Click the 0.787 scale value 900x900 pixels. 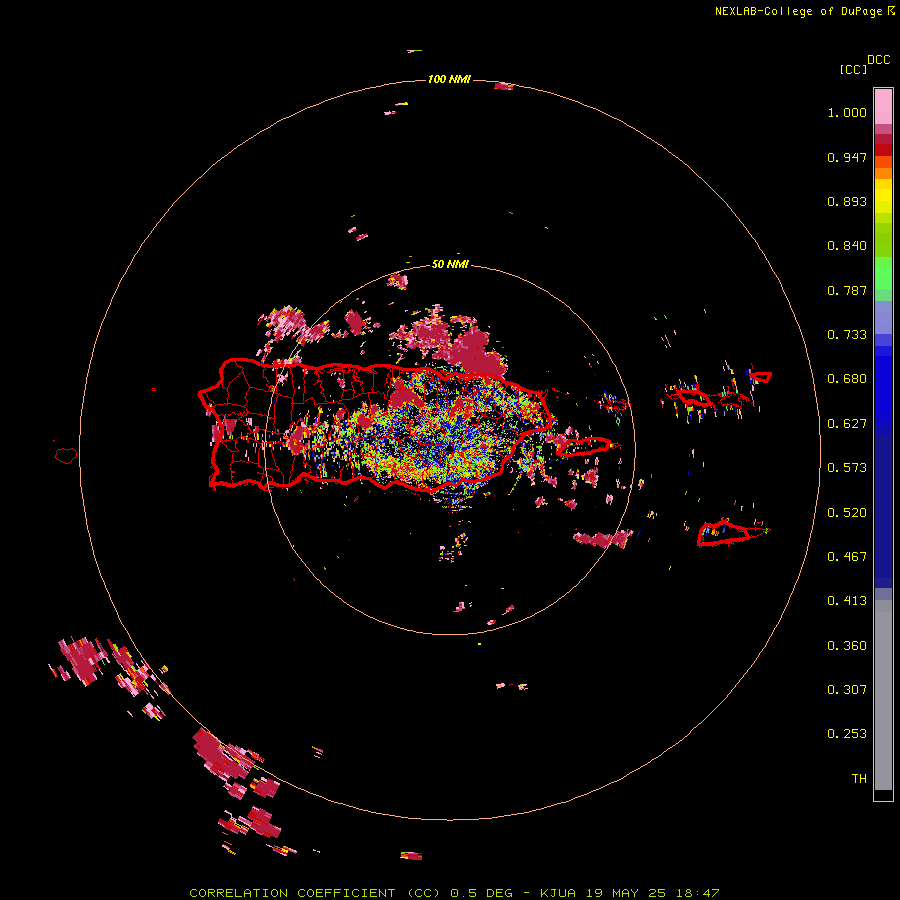(847, 290)
